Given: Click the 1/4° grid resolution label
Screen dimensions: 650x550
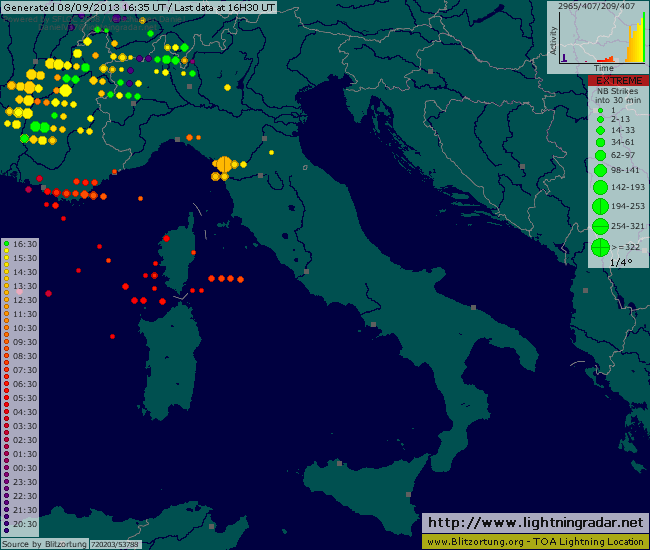Looking at the screenshot, I should pyautogui.click(x=621, y=262).
